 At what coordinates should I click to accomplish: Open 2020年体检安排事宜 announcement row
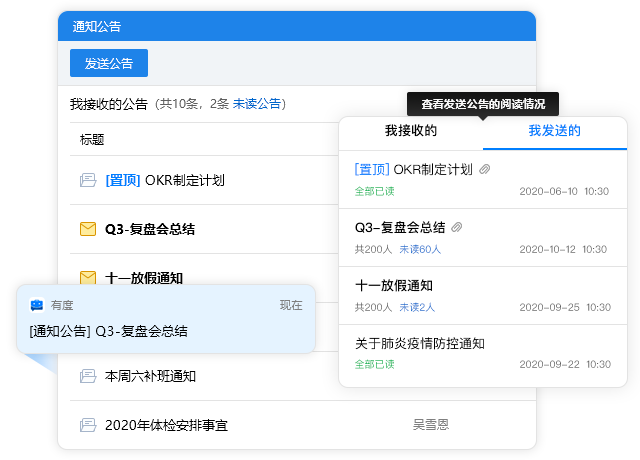tap(166, 425)
